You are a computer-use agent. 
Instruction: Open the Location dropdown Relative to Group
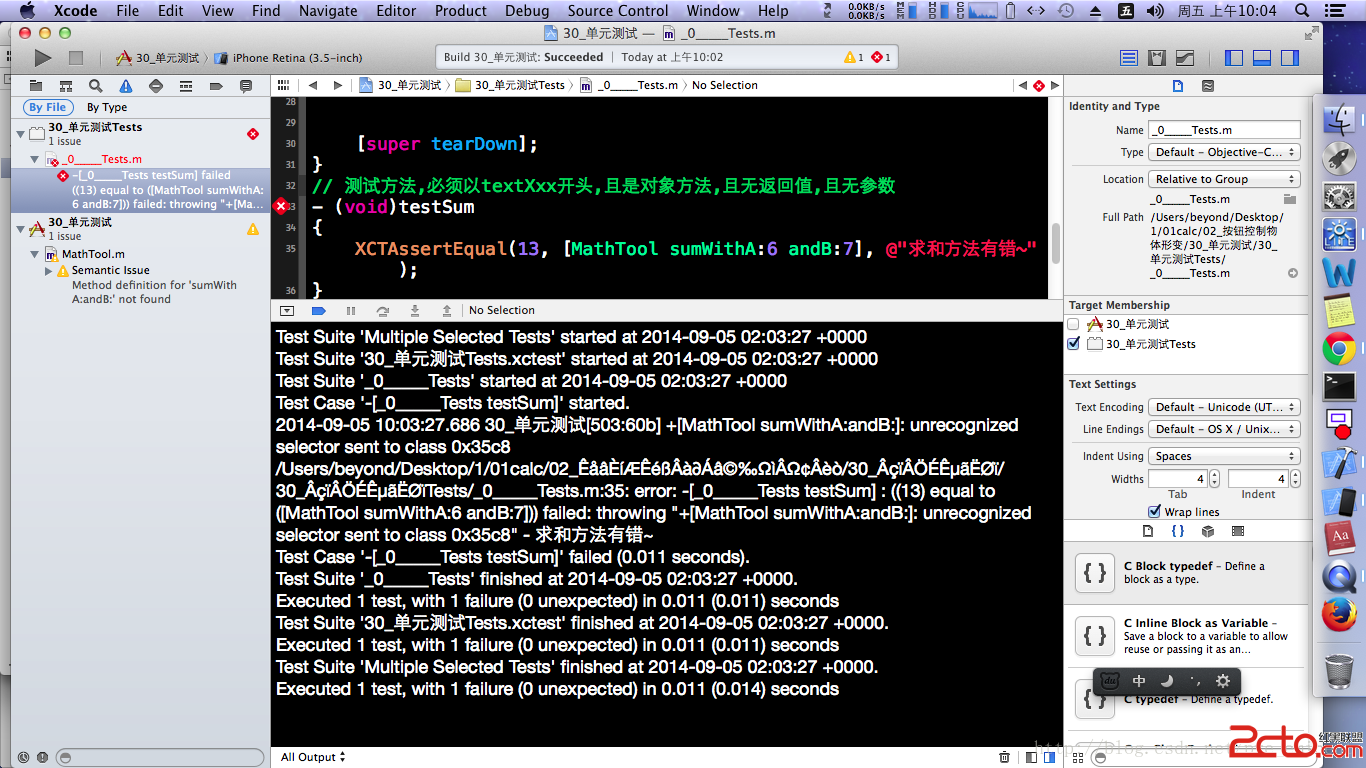(1225, 179)
